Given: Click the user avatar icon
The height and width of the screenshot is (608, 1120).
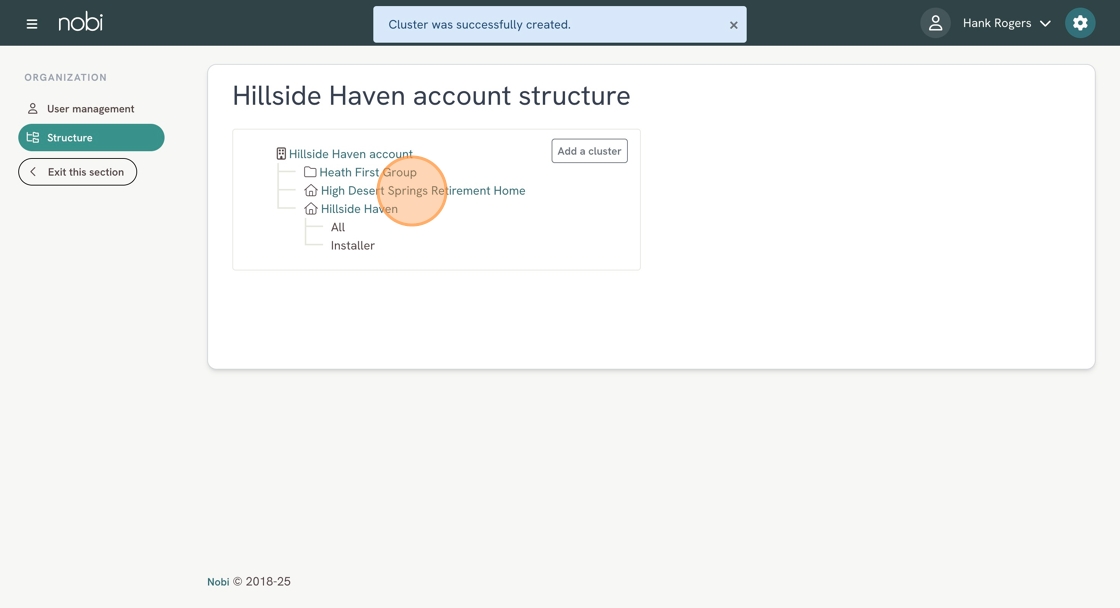Looking at the screenshot, I should point(935,24).
